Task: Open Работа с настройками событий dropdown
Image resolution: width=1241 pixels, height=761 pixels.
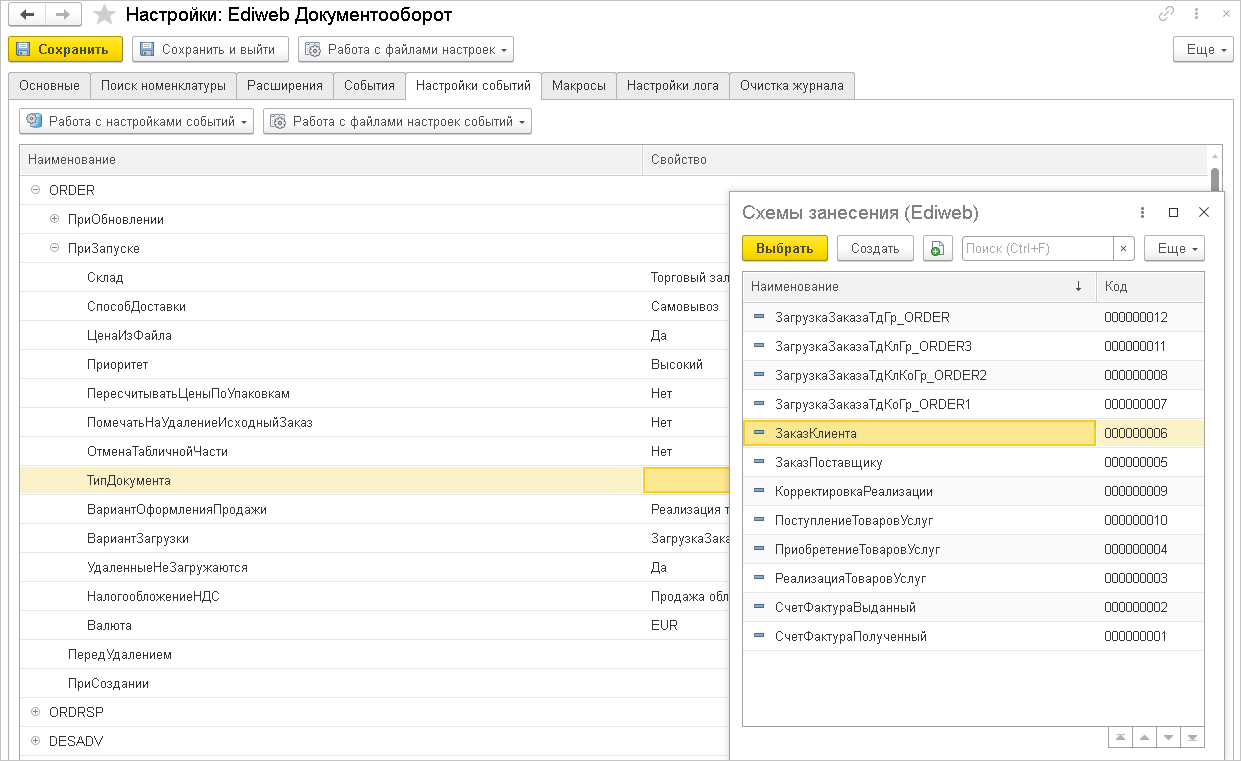Action: pos(137,122)
